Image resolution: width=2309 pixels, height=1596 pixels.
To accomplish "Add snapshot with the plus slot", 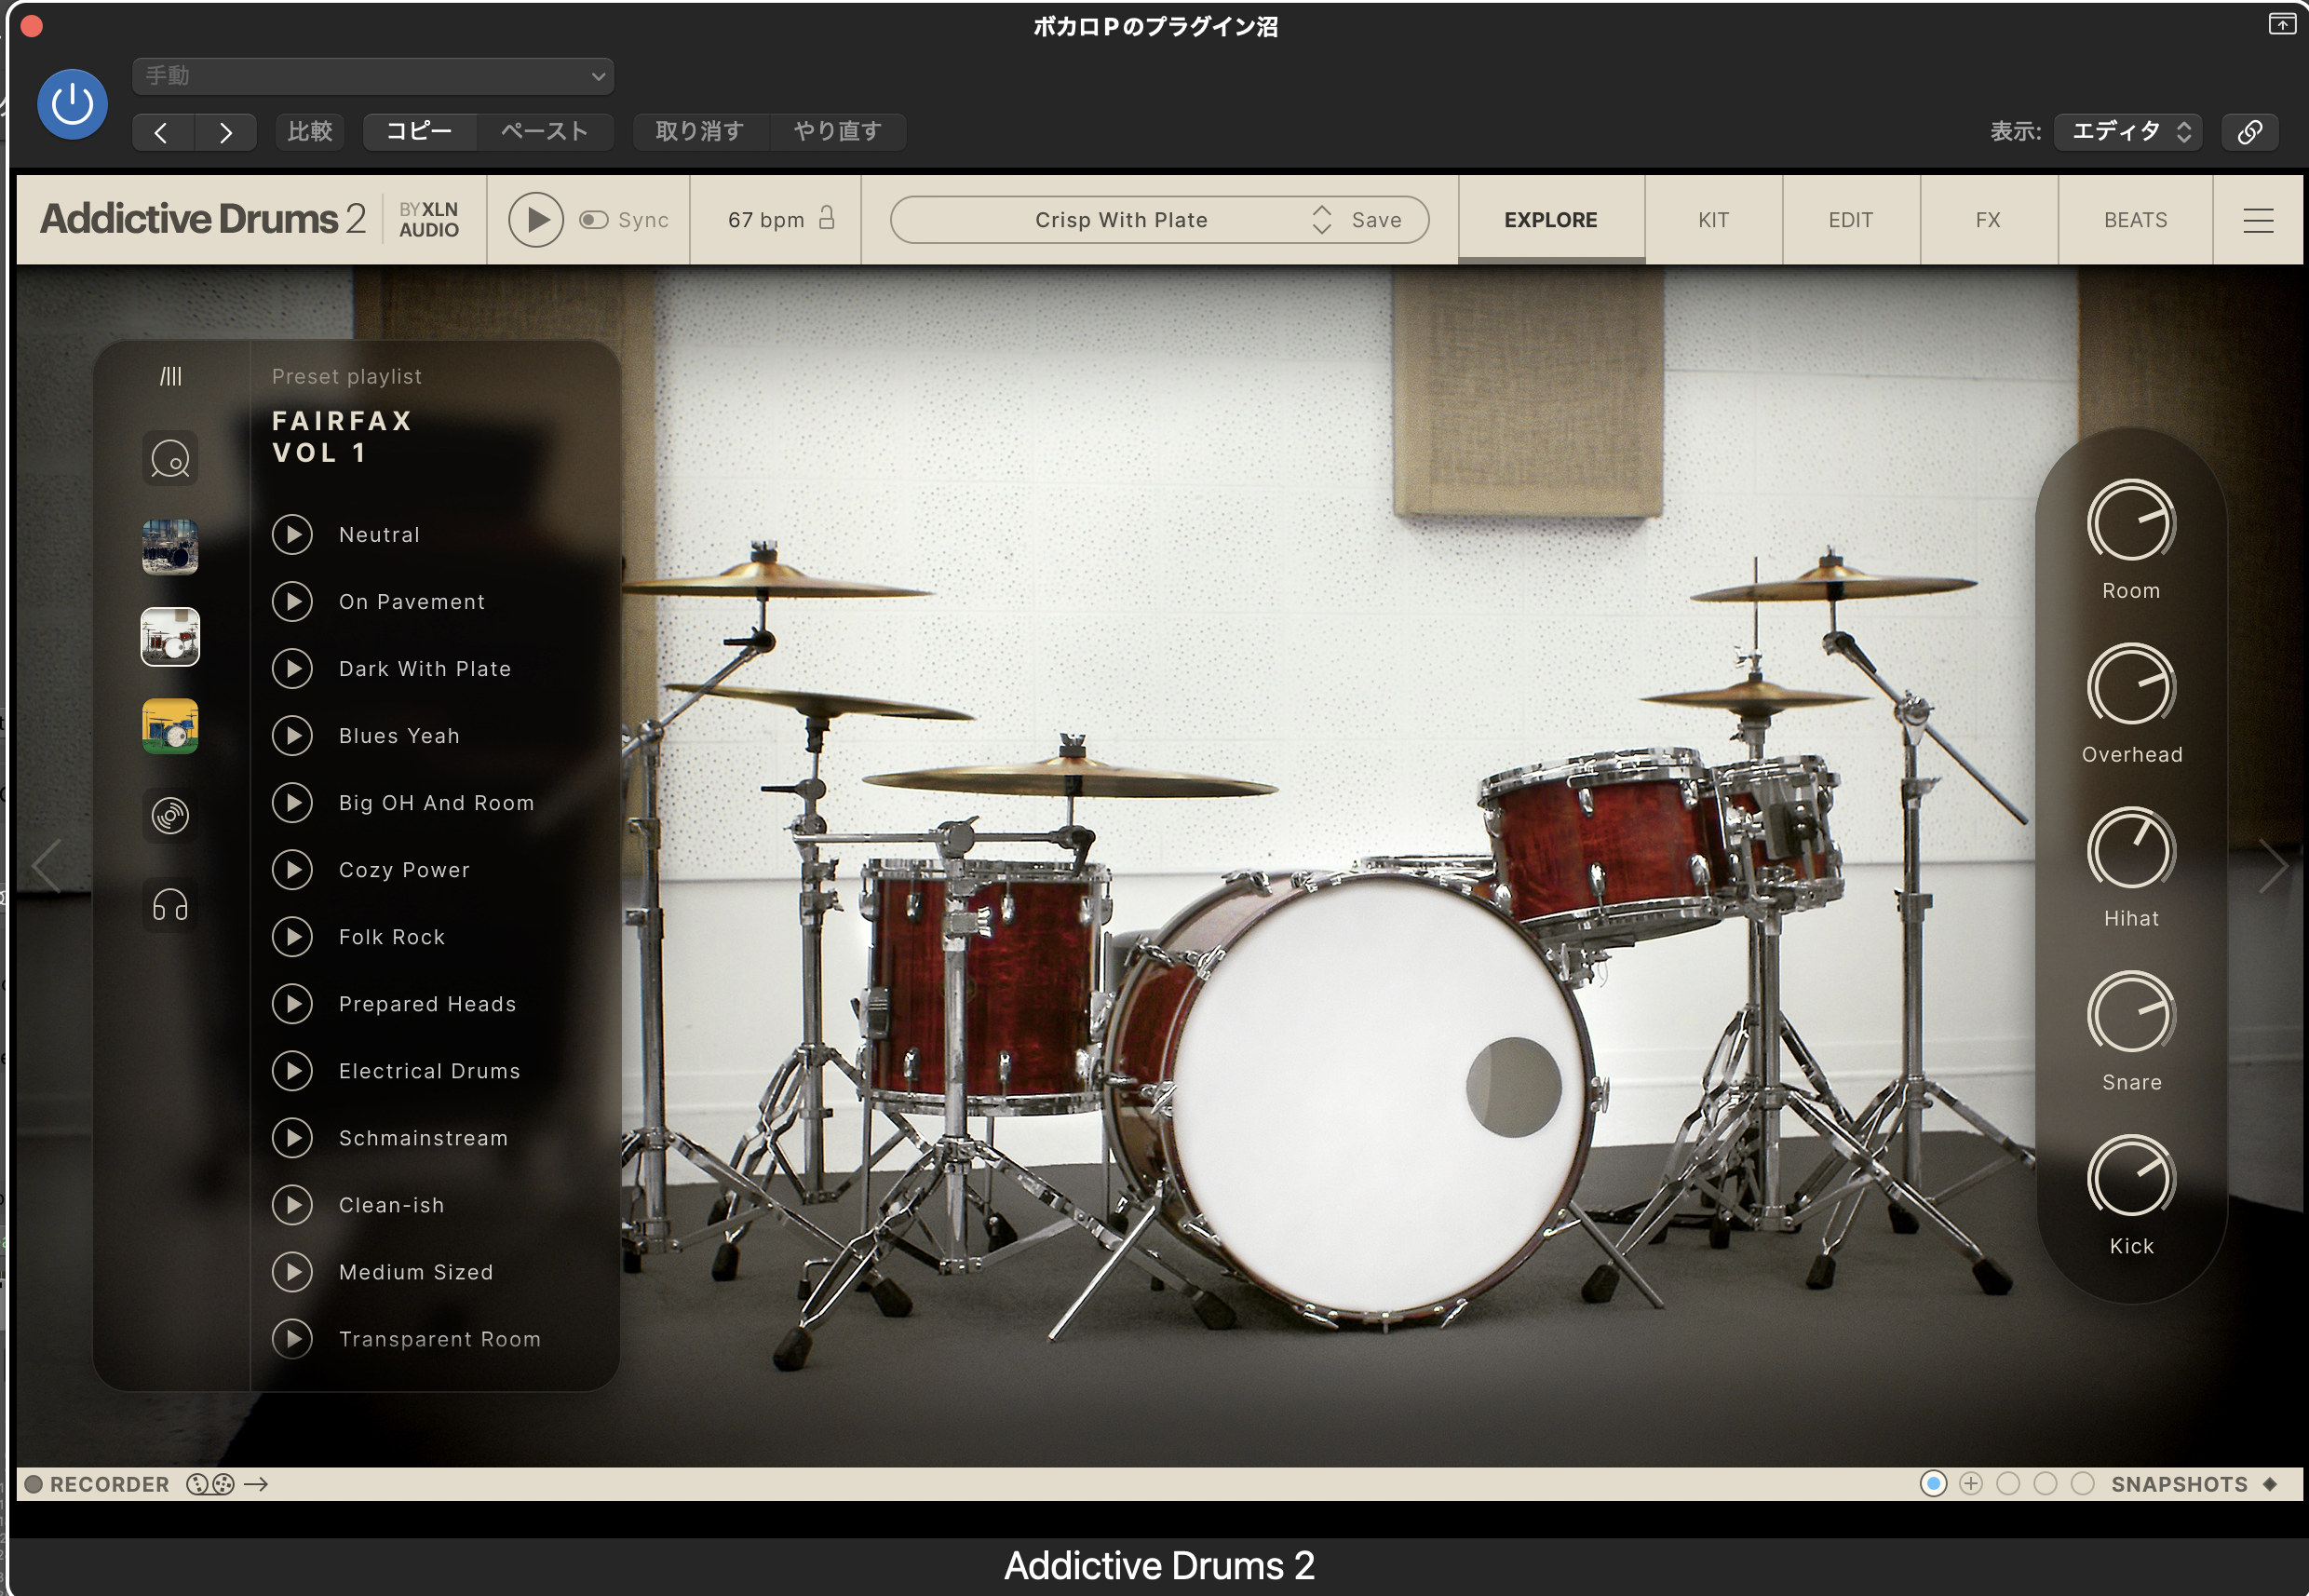I will pyautogui.click(x=1971, y=1484).
